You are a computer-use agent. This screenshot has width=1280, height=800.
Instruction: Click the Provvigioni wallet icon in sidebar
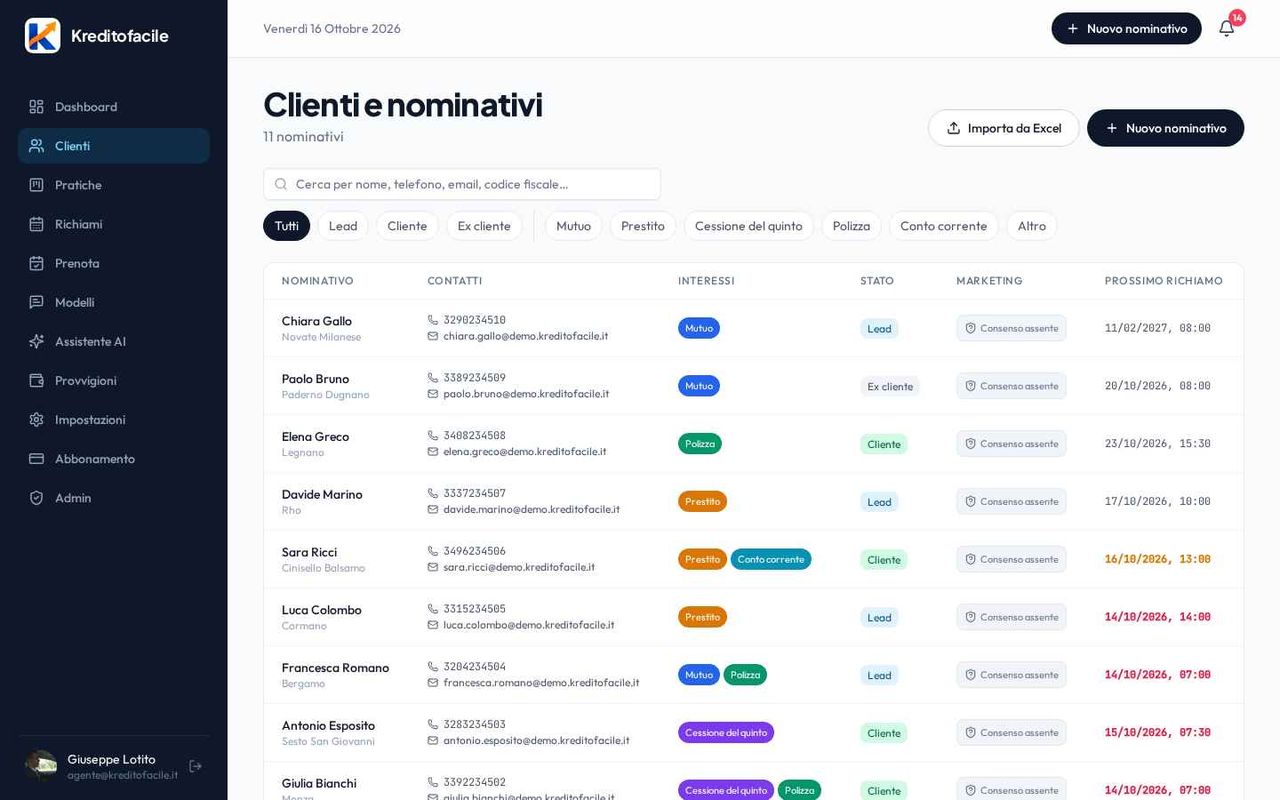pos(36,380)
